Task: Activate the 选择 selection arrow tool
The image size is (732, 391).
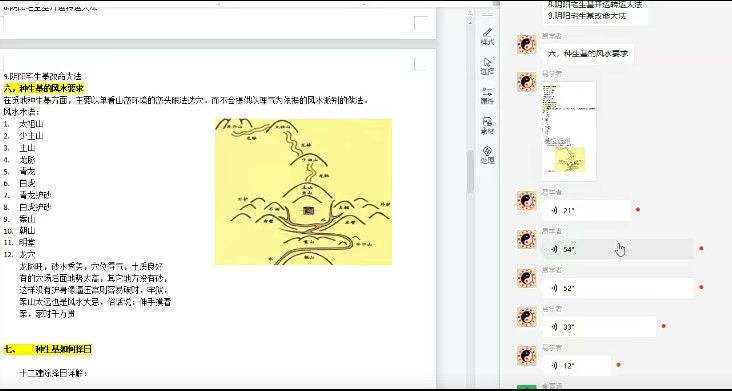Action: tap(487, 66)
